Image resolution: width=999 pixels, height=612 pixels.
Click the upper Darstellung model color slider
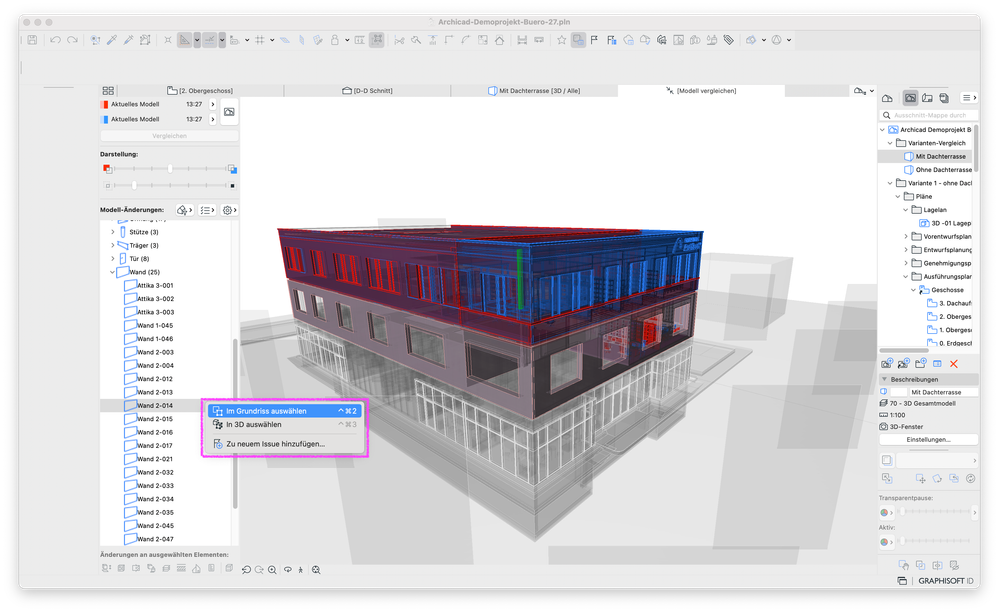tap(169, 169)
